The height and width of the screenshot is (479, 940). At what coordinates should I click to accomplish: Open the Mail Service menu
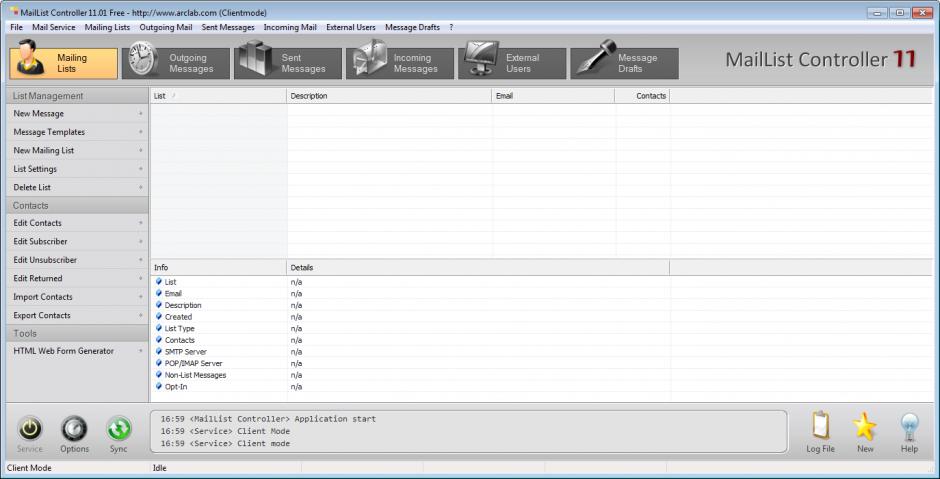(54, 28)
